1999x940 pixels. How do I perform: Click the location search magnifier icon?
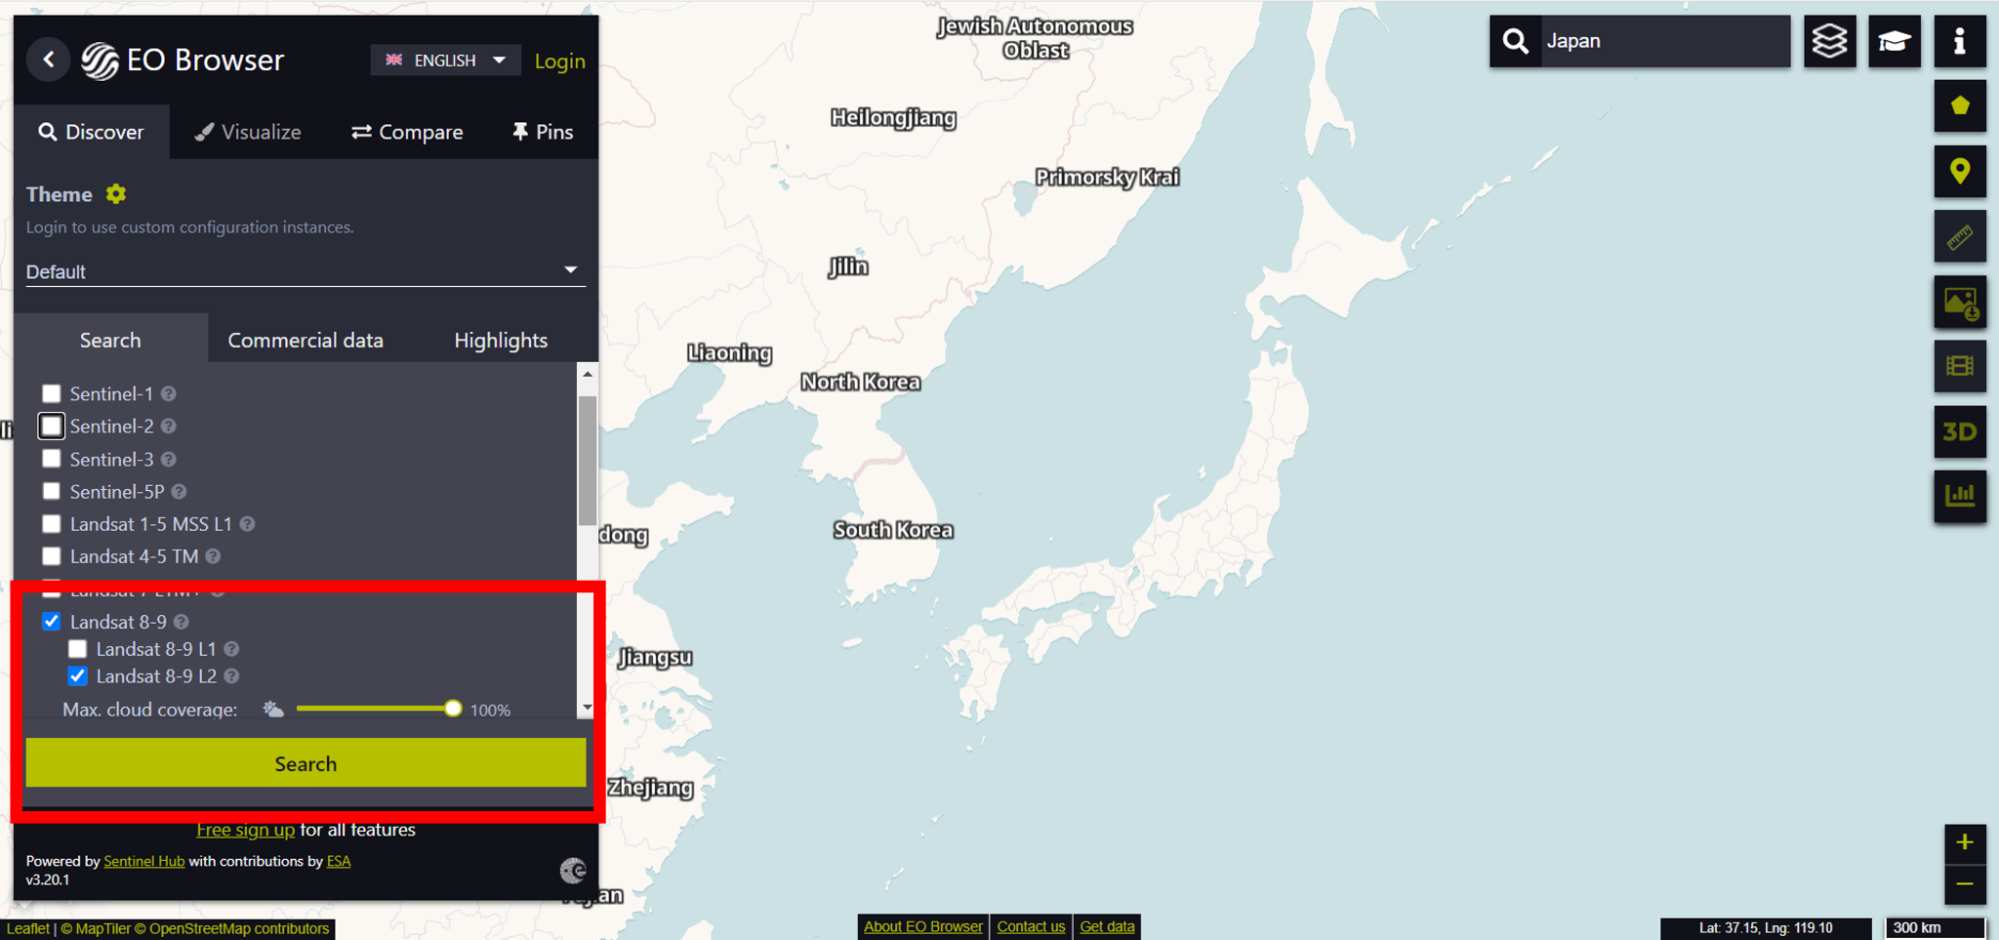[1515, 41]
